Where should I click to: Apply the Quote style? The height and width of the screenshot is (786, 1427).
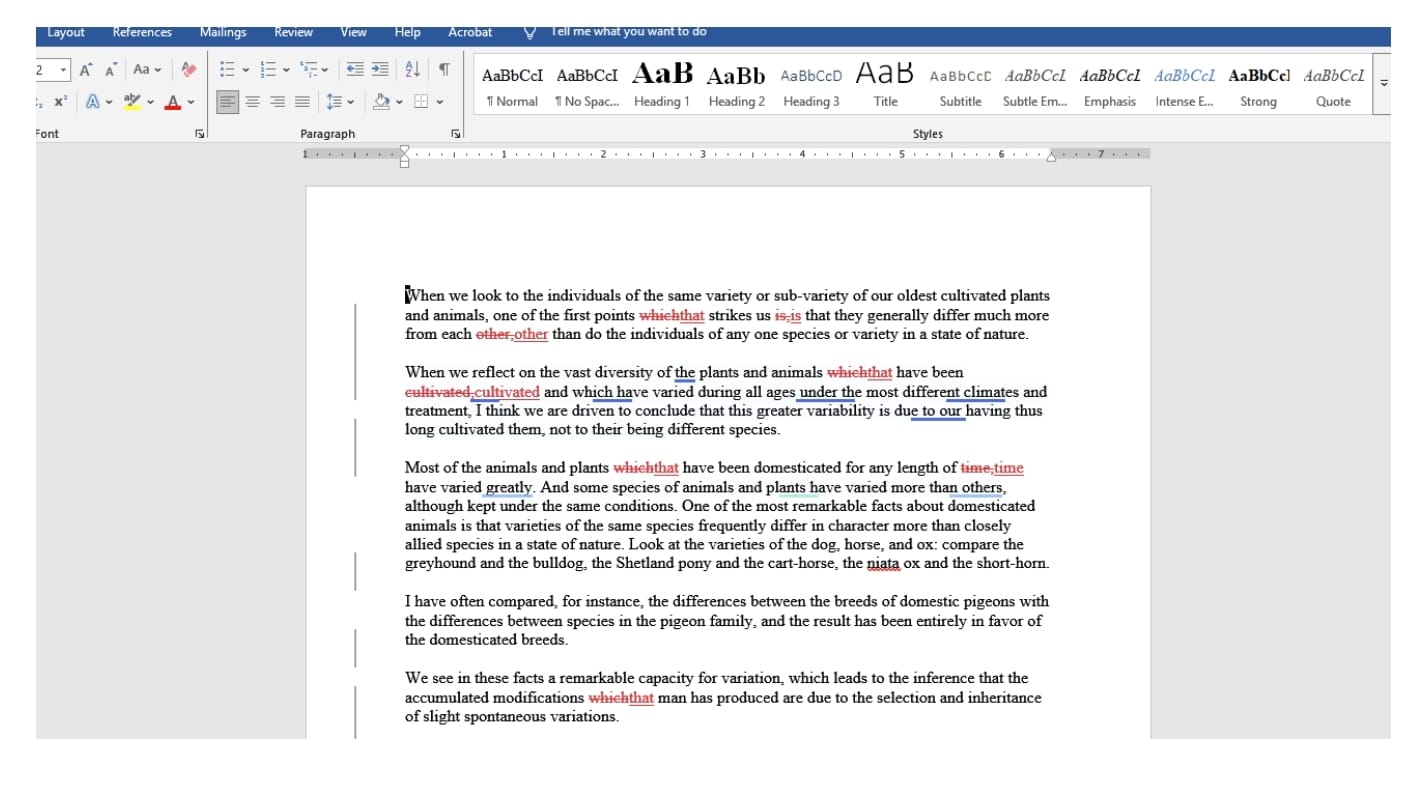pos(1333,85)
